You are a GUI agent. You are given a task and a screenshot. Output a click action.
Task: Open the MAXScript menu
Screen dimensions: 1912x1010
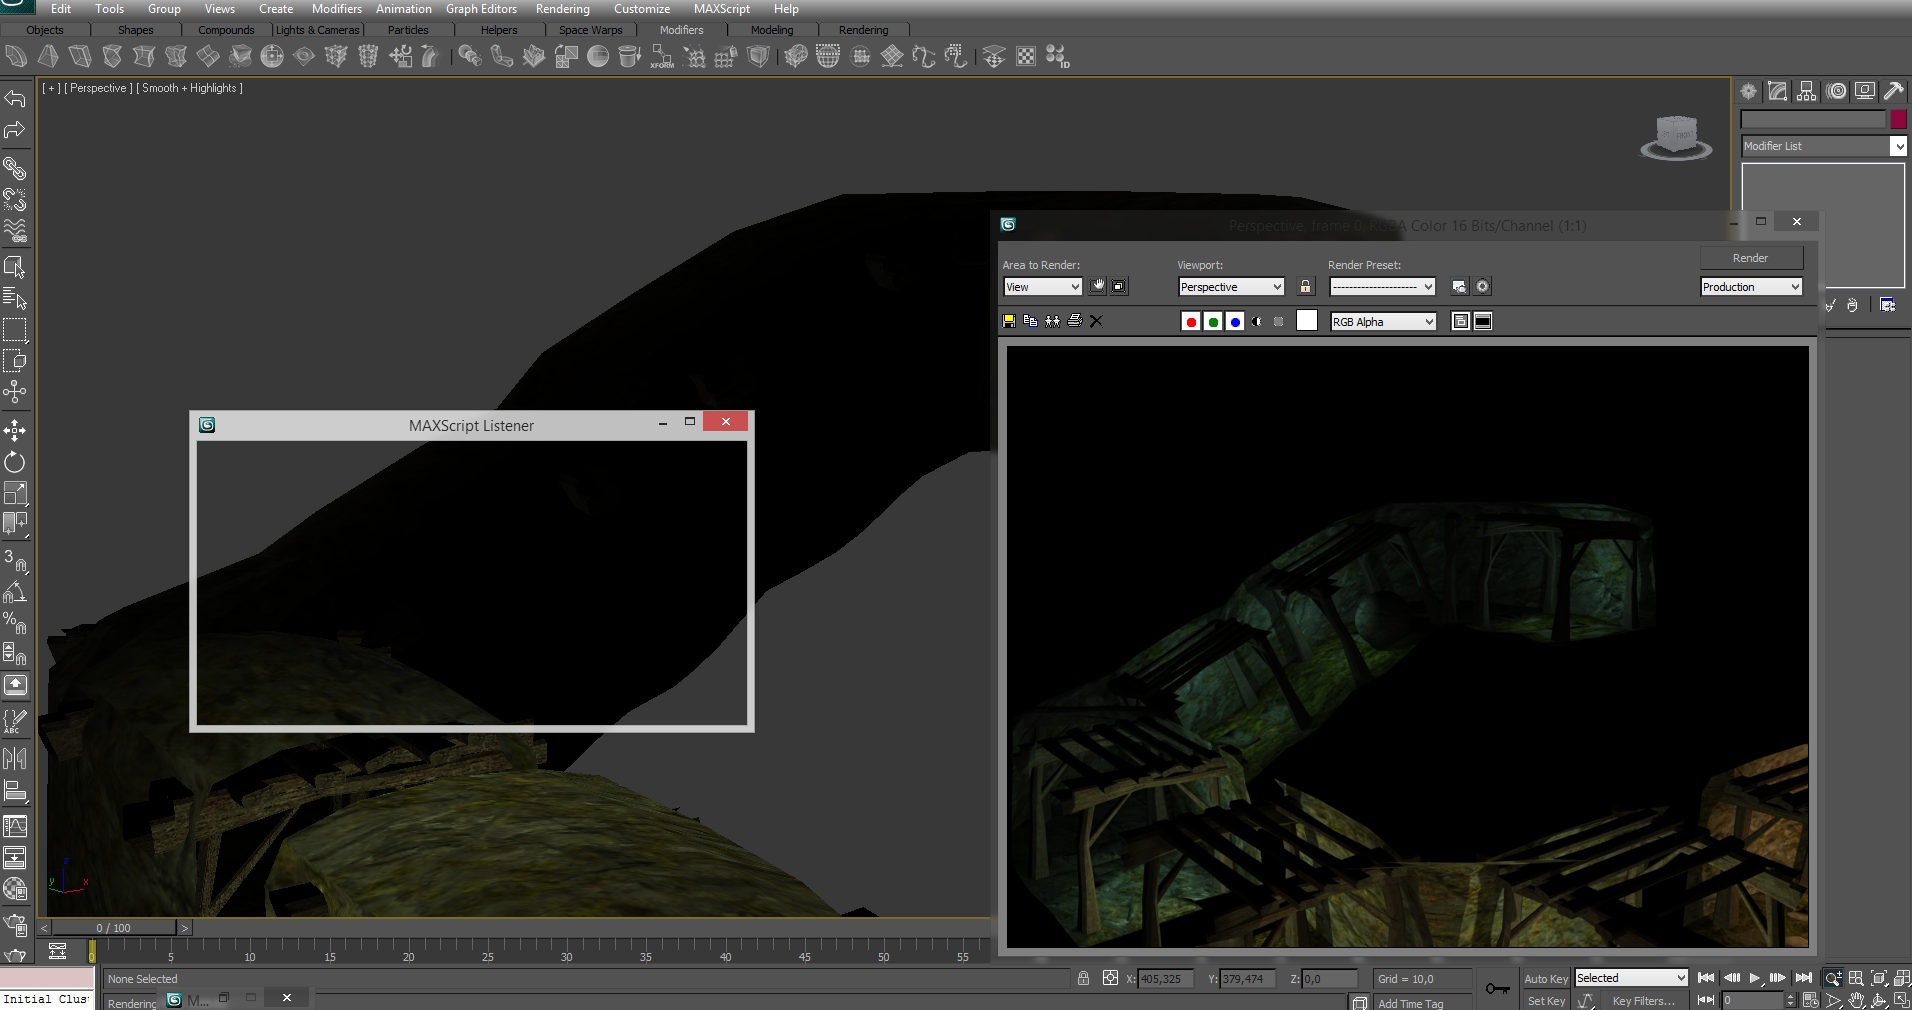pos(721,9)
